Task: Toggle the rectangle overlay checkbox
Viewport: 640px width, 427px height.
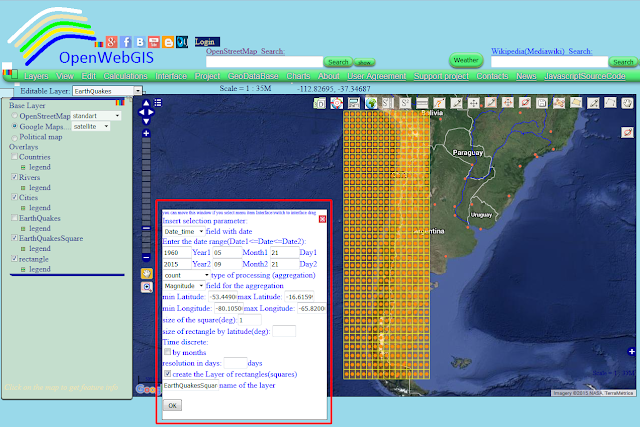Action: (x=15, y=259)
